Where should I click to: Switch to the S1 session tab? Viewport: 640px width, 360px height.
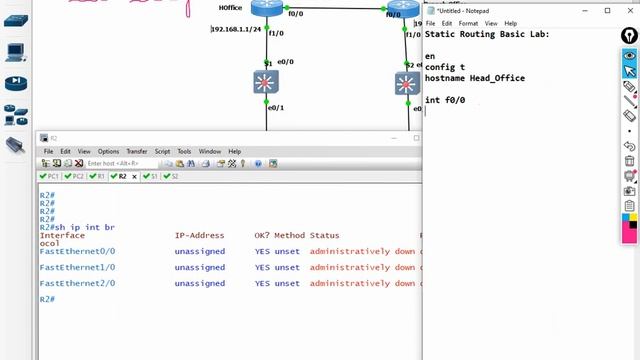pos(150,176)
